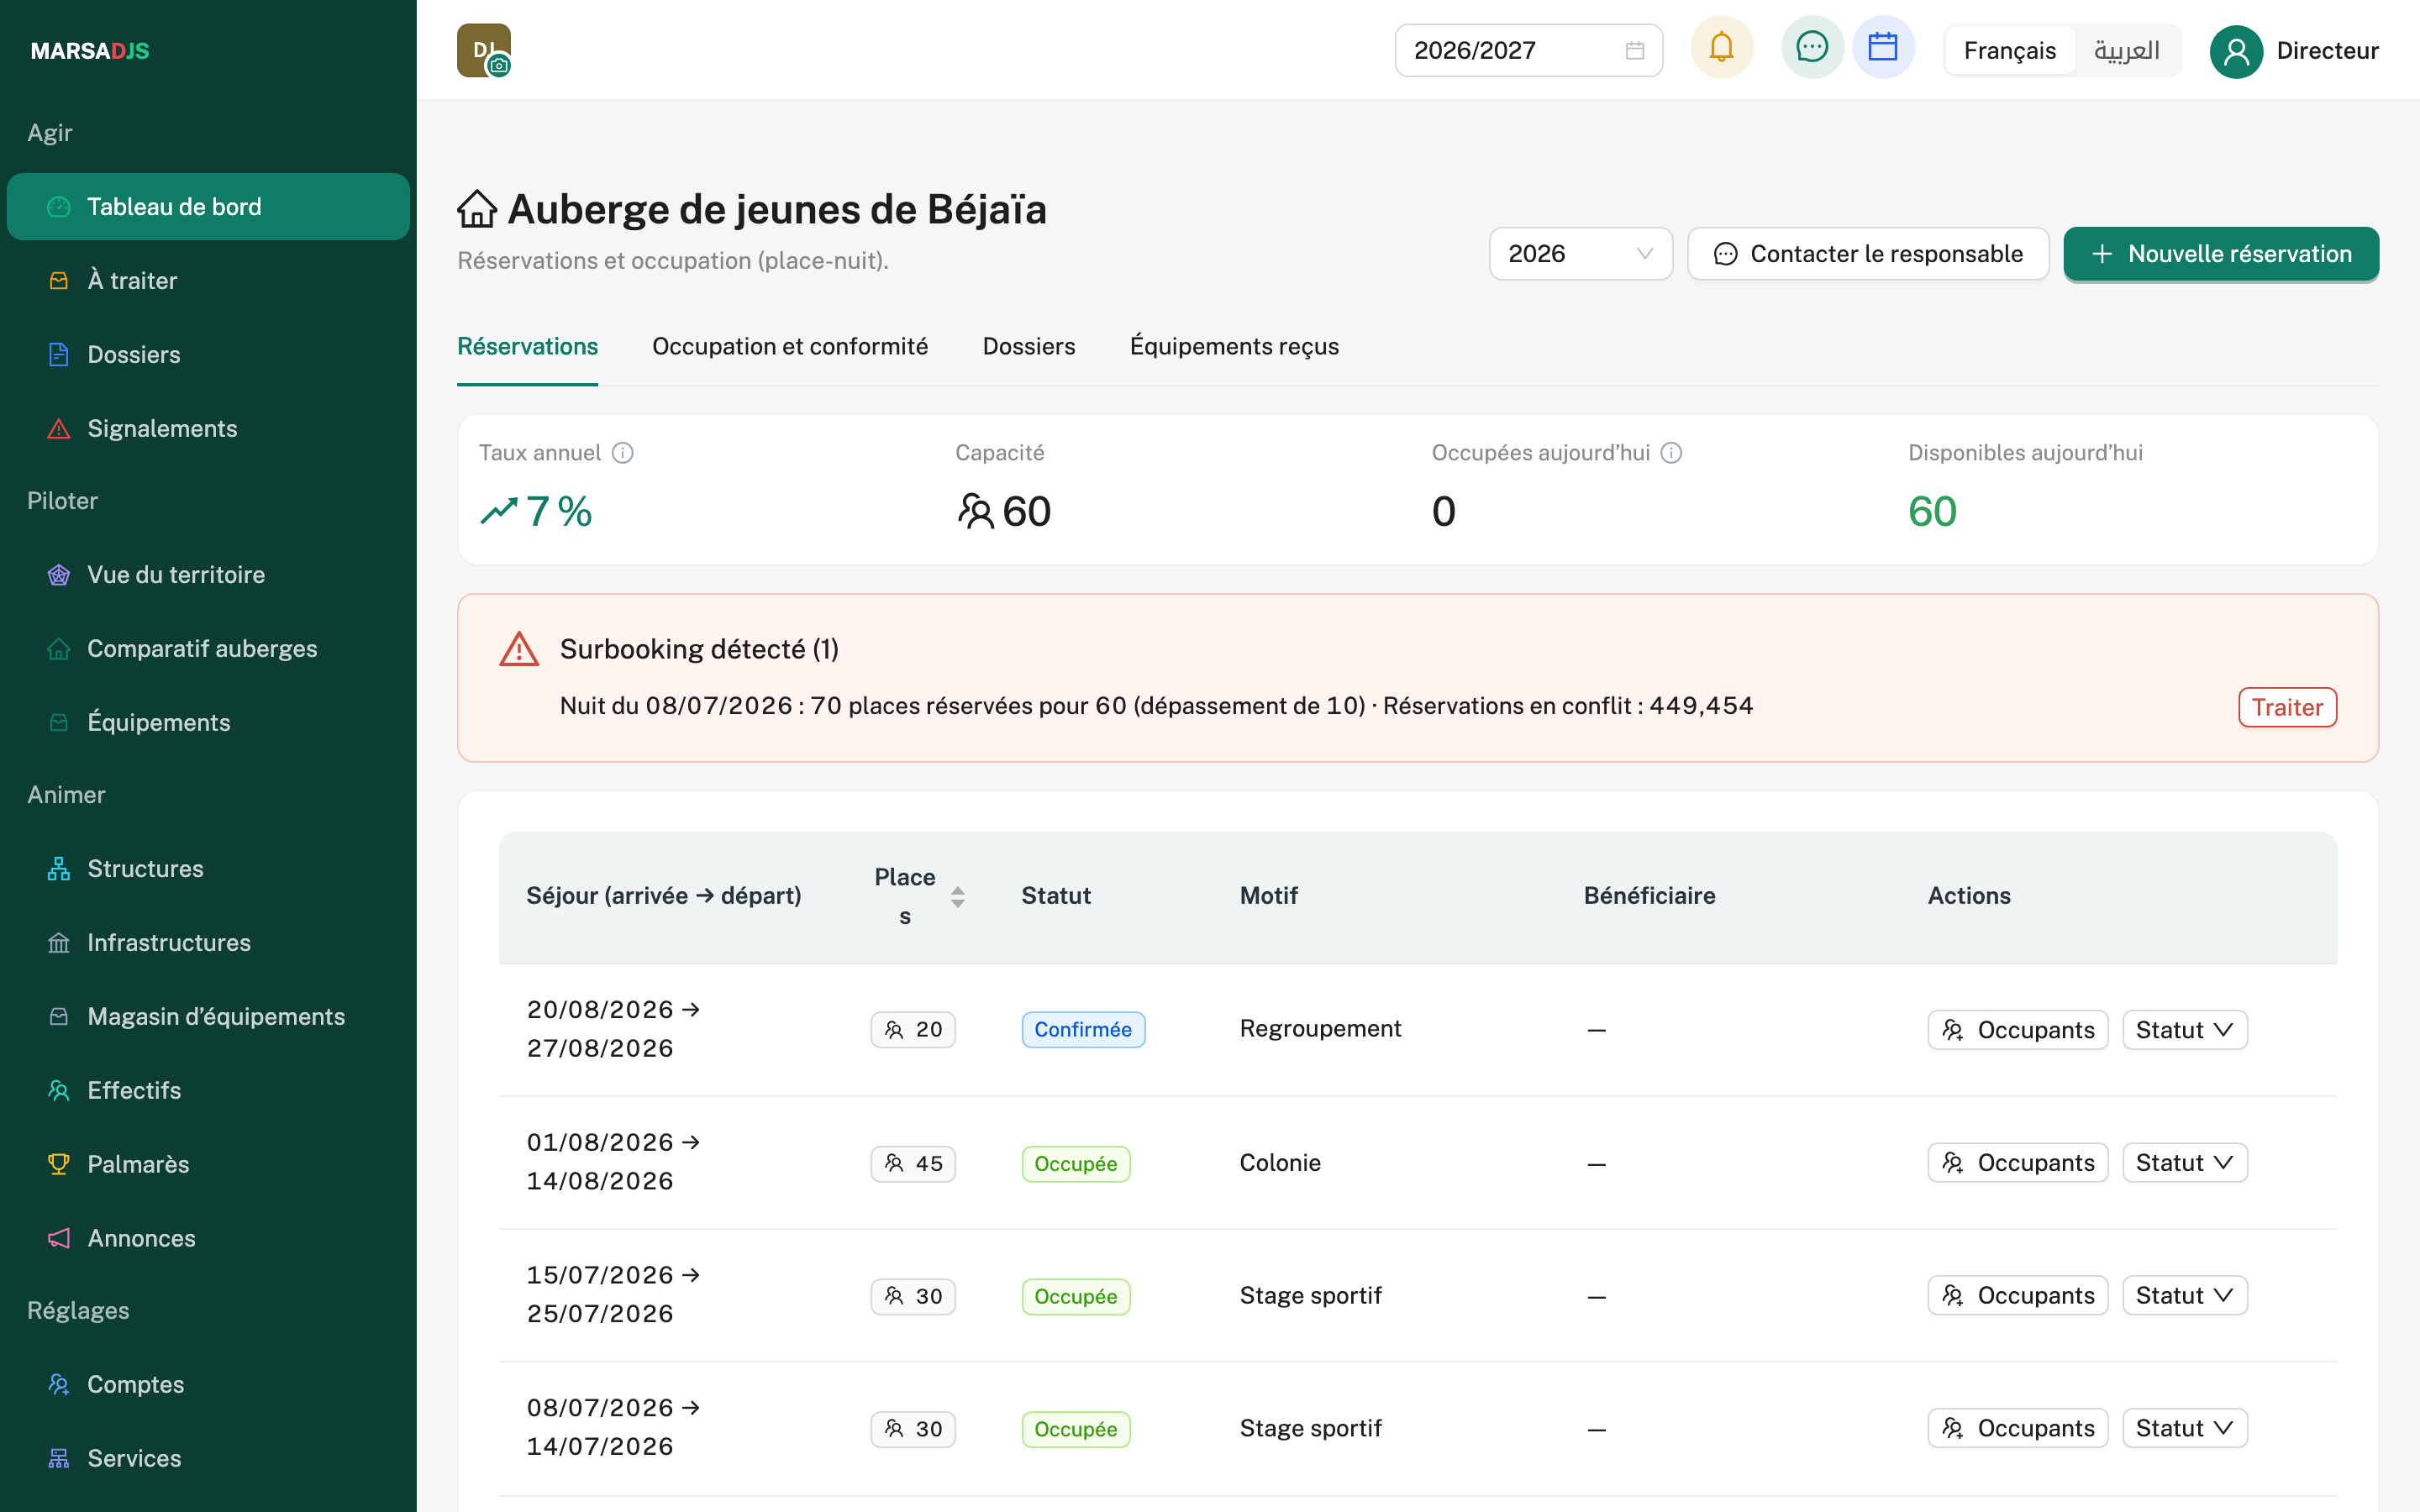Open Palmarès trophy item in sidebar
This screenshot has width=2420, height=1512.
208,1164
